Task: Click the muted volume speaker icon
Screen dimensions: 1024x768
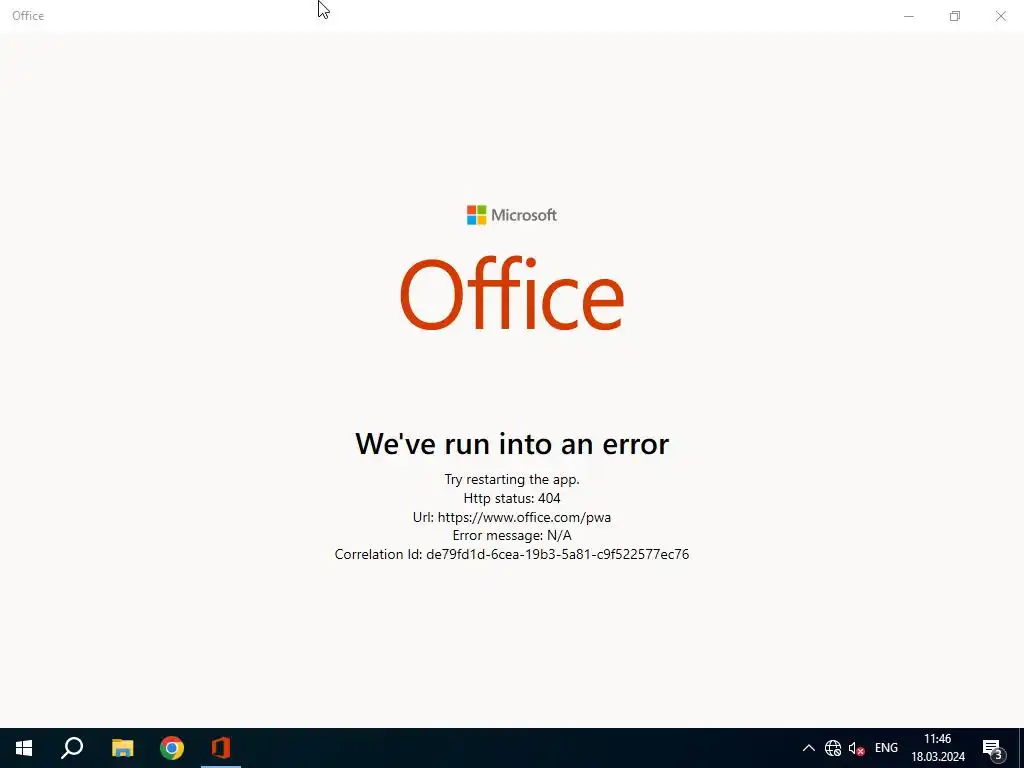Action: pos(856,748)
